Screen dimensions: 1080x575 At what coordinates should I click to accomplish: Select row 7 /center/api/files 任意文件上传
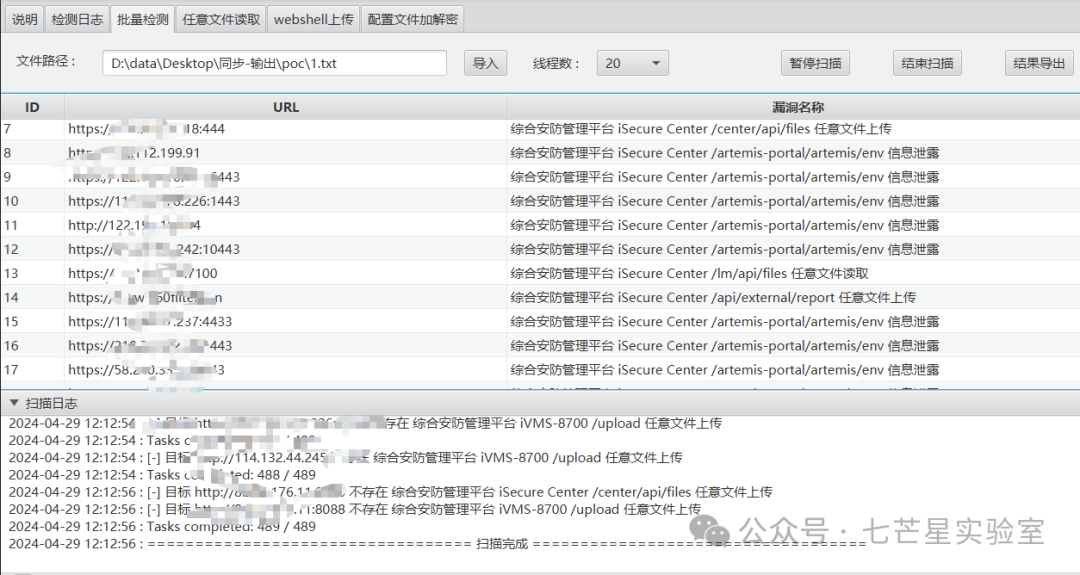tap(540, 129)
